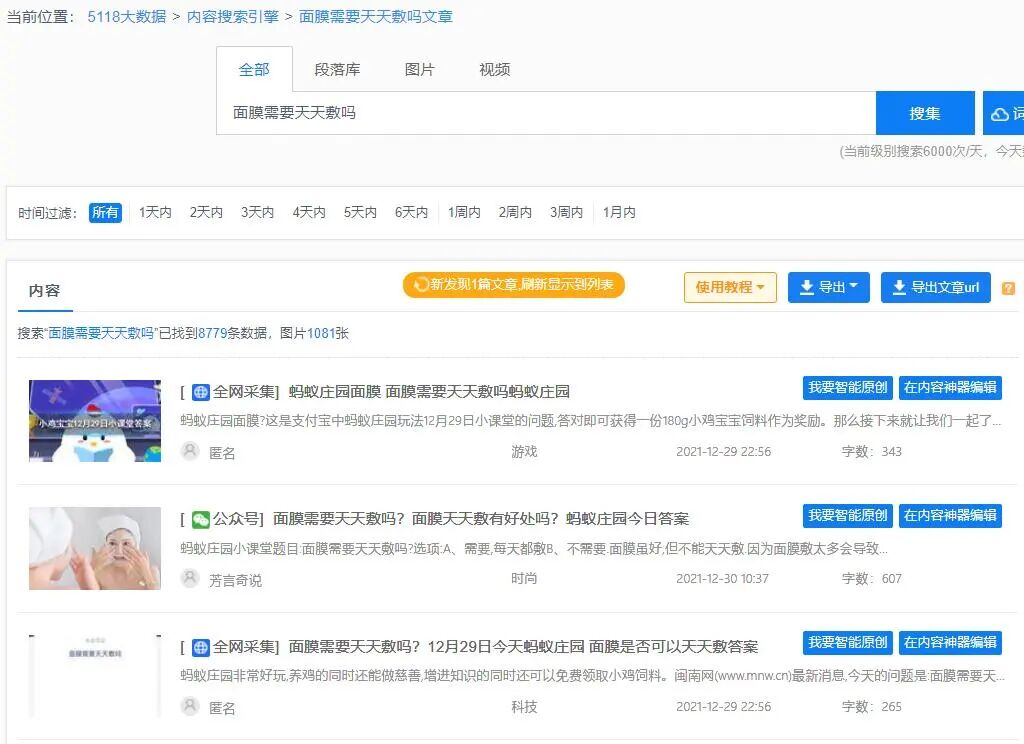Click 面膜需要天天敷吗文章 breadcrumb link
The height and width of the screenshot is (744, 1024).
pos(376,16)
